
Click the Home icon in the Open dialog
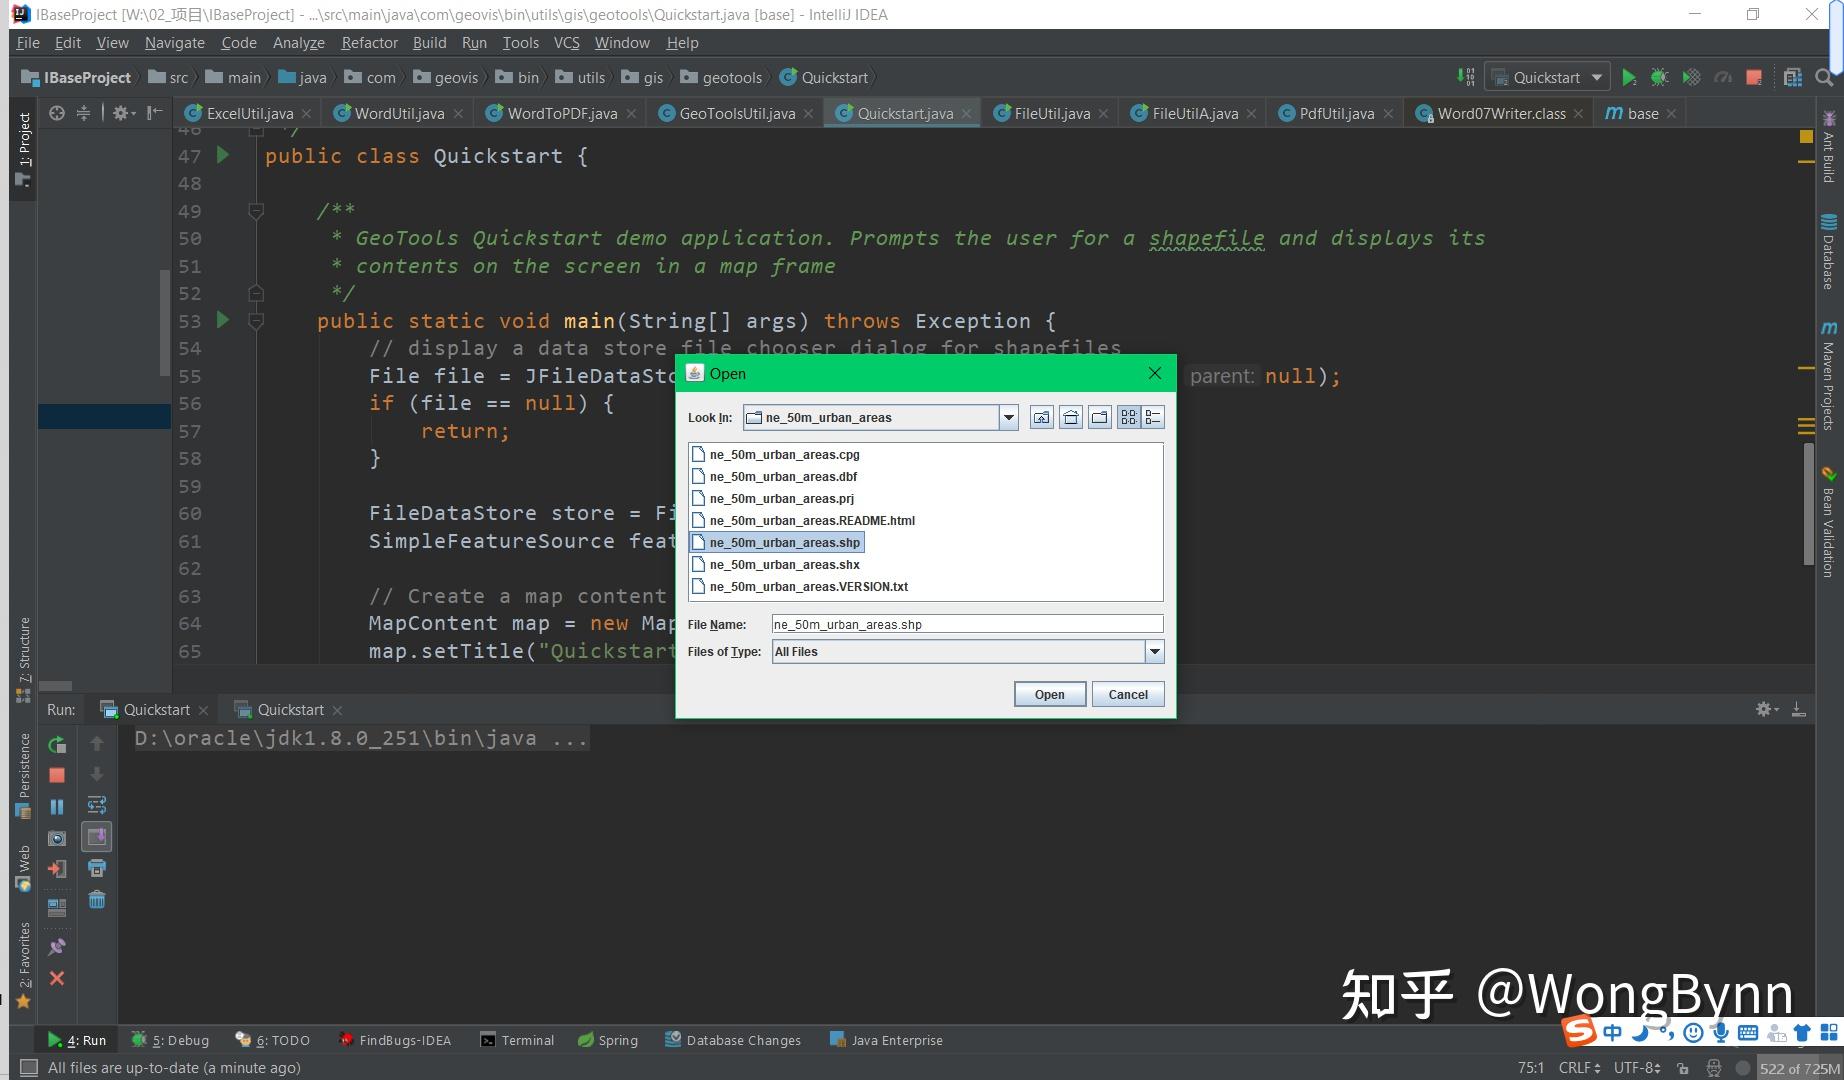[x=1070, y=417]
